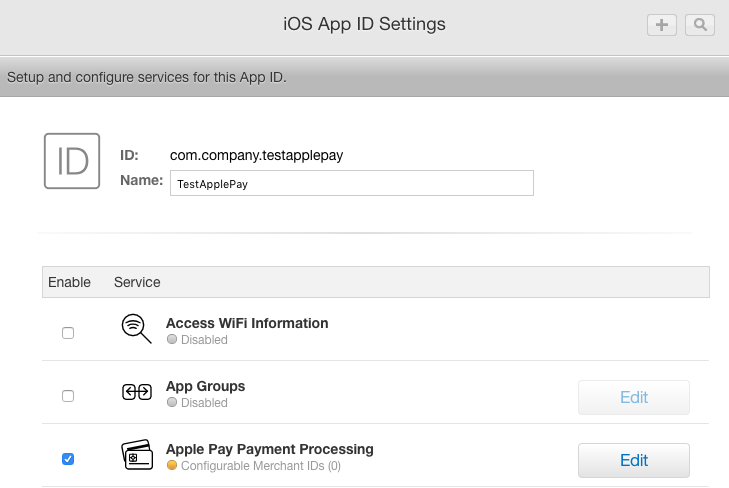Click the Enable column header

coord(69,282)
